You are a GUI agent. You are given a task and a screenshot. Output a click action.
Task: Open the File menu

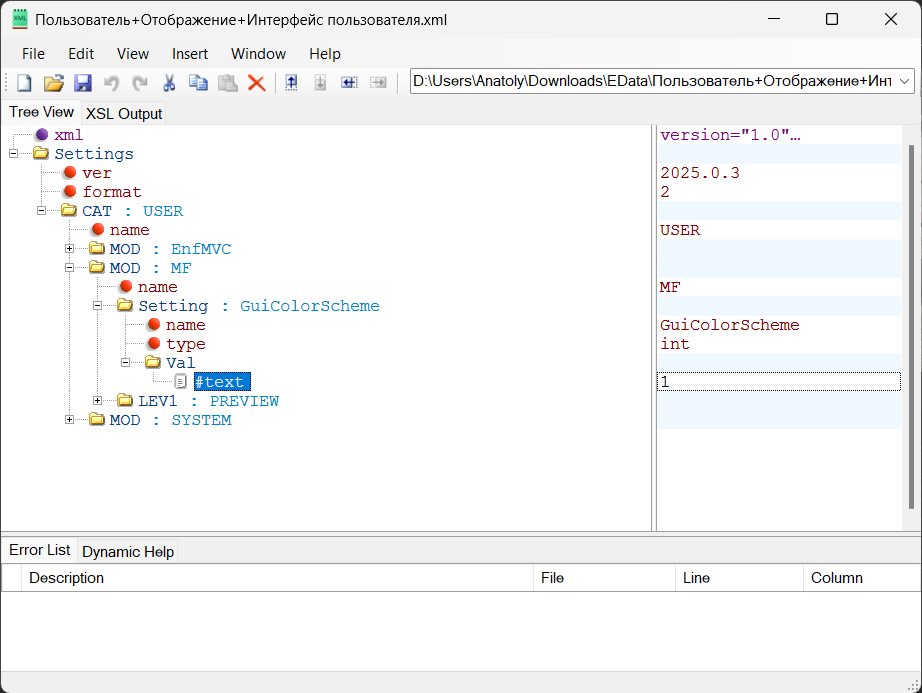(34, 53)
